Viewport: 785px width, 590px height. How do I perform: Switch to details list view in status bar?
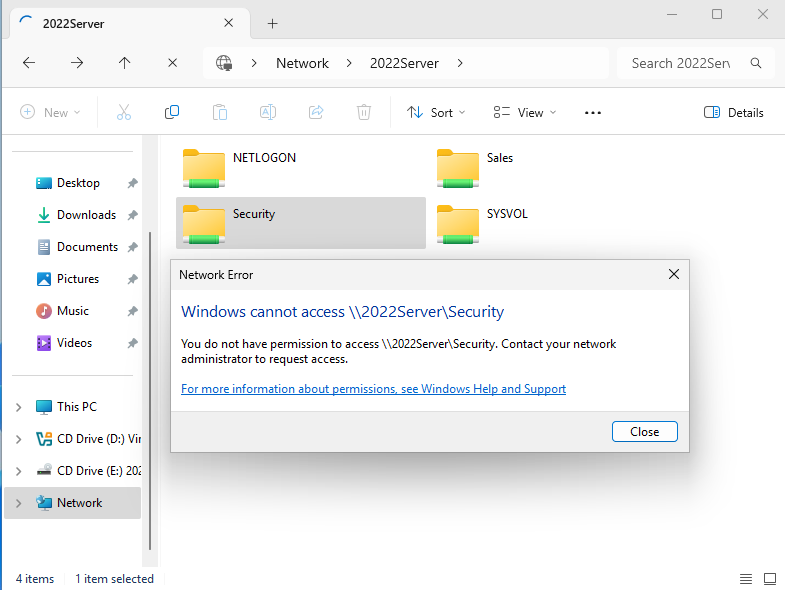pos(746,579)
